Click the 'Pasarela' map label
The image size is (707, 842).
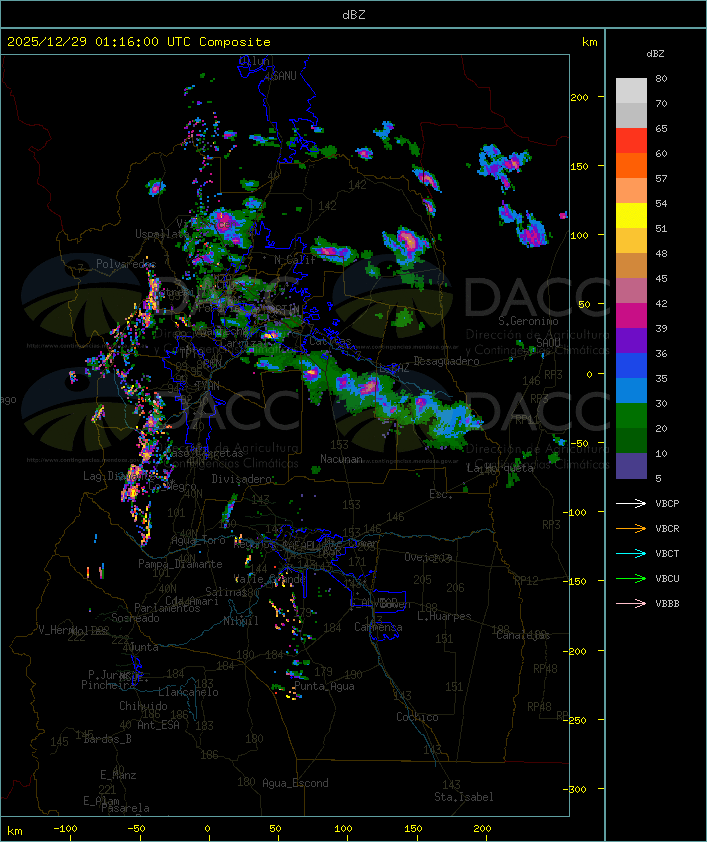126,808
